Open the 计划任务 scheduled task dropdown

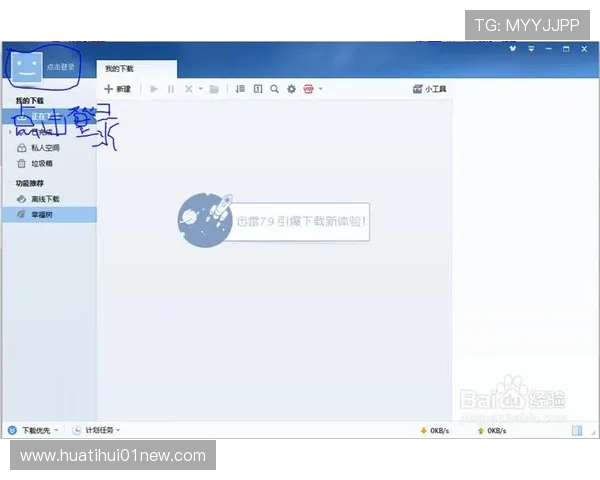click(x=96, y=431)
